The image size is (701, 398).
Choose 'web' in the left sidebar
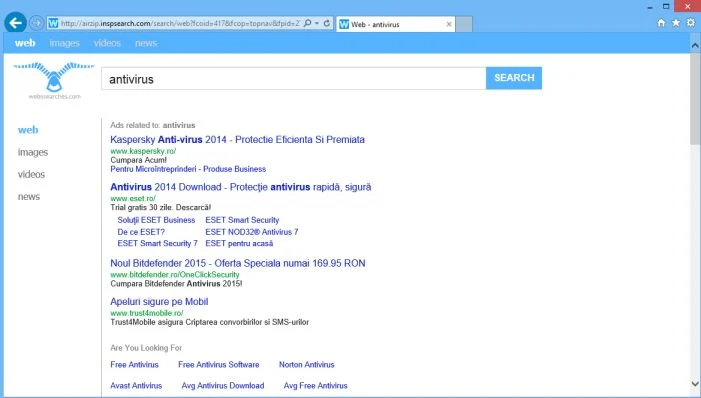tap(28, 130)
